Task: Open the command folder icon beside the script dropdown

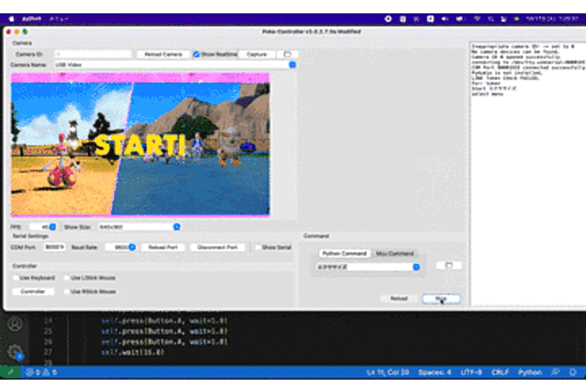Action: (449, 265)
